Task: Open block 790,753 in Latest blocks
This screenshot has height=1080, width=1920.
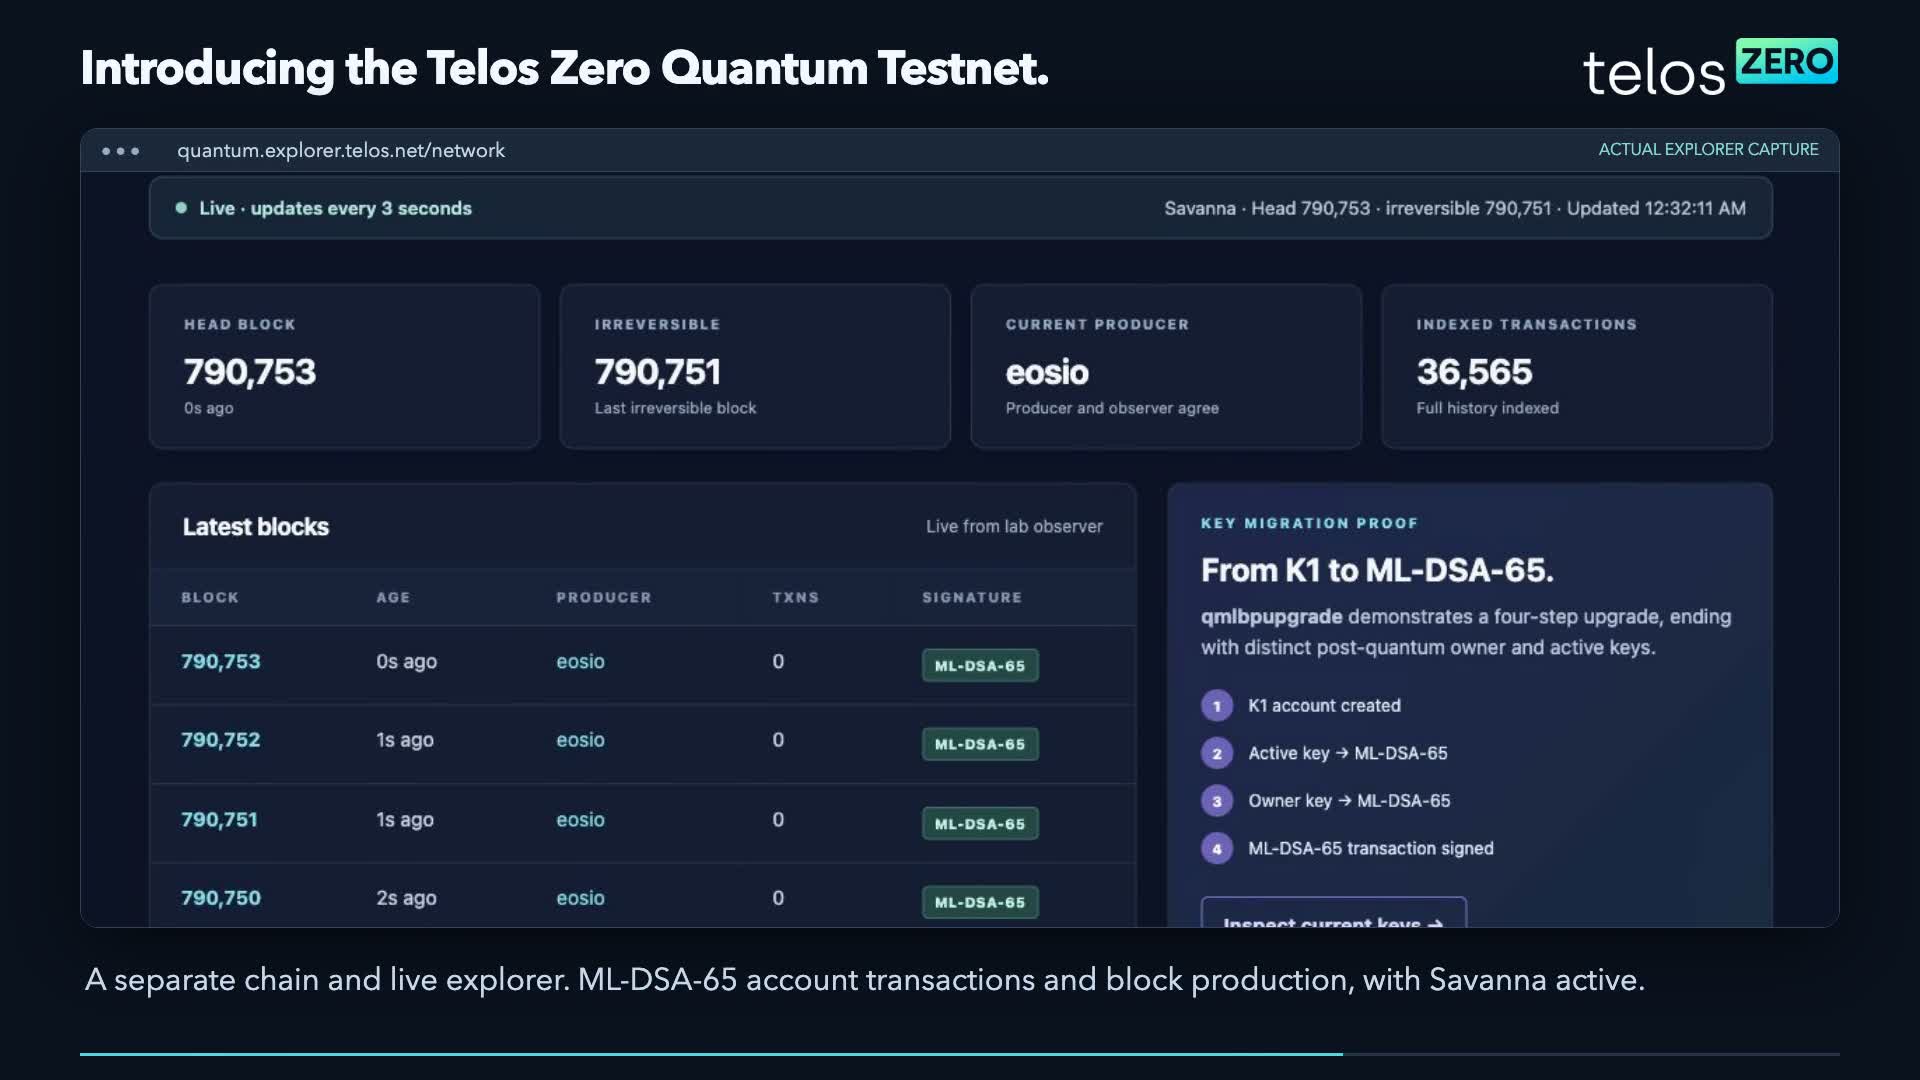Action: (x=220, y=661)
